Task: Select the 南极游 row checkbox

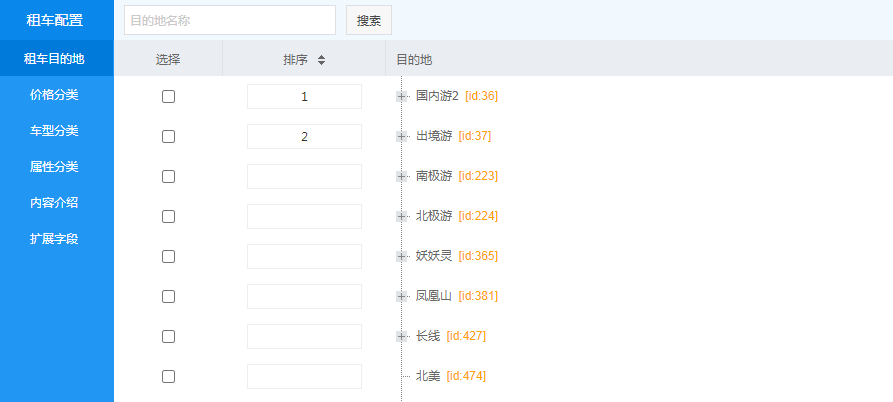Action: [x=168, y=176]
